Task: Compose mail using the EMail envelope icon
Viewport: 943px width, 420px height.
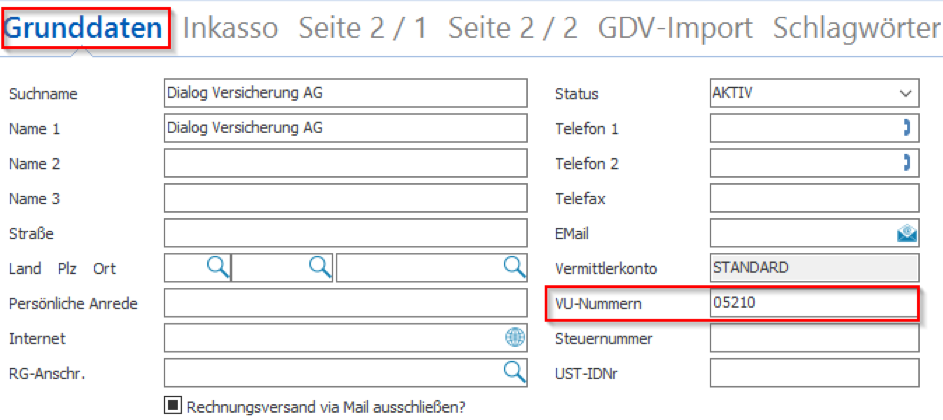Action: point(906,233)
